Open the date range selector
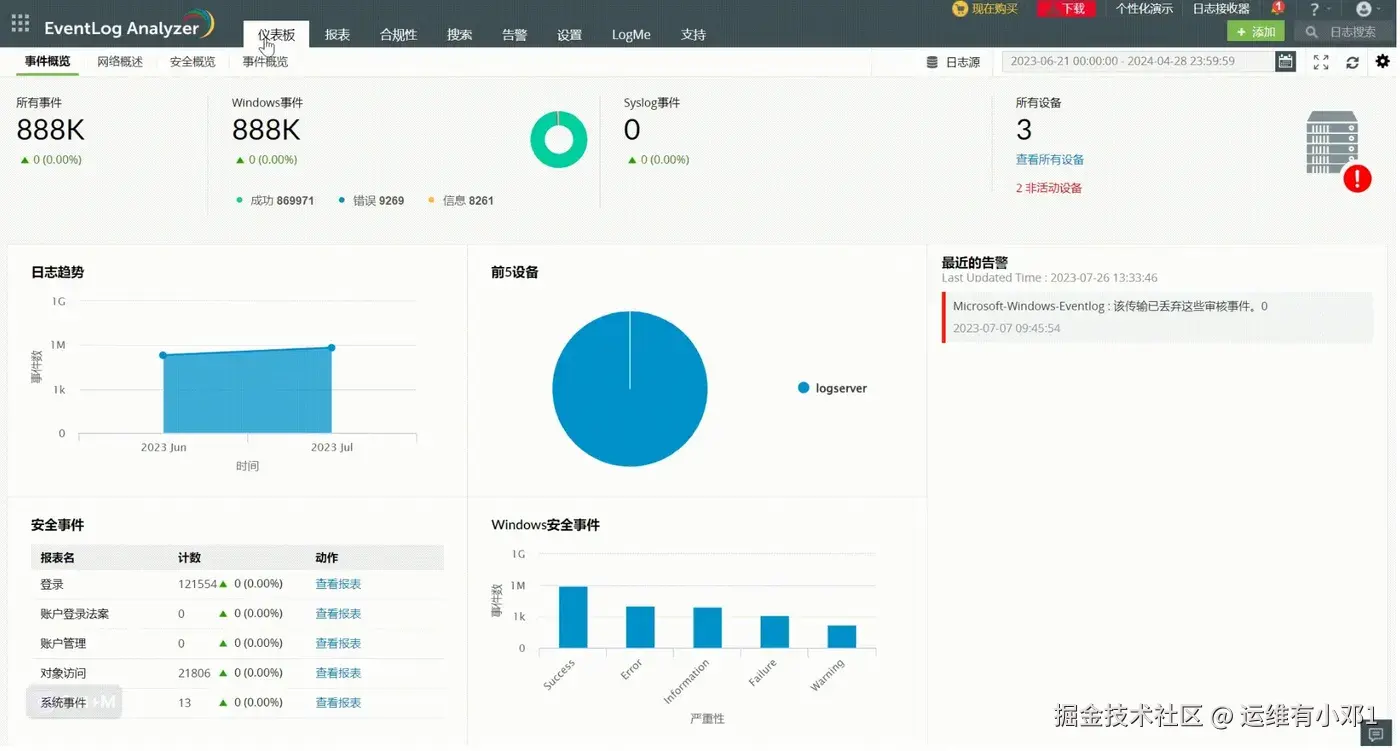This screenshot has height=751, width=1400. pyautogui.click(x=1135, y=61)
